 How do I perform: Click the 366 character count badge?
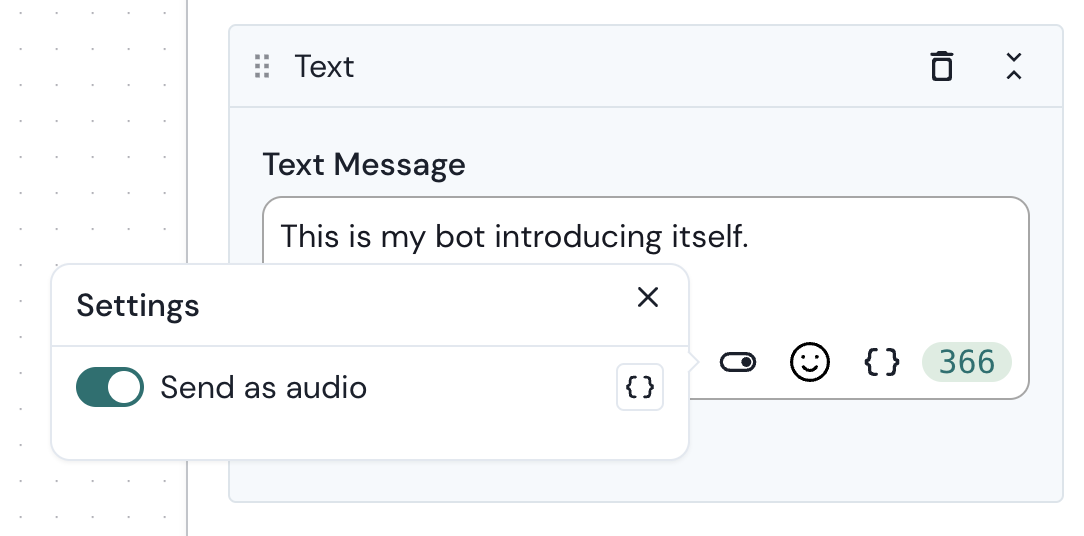[966, 362]
